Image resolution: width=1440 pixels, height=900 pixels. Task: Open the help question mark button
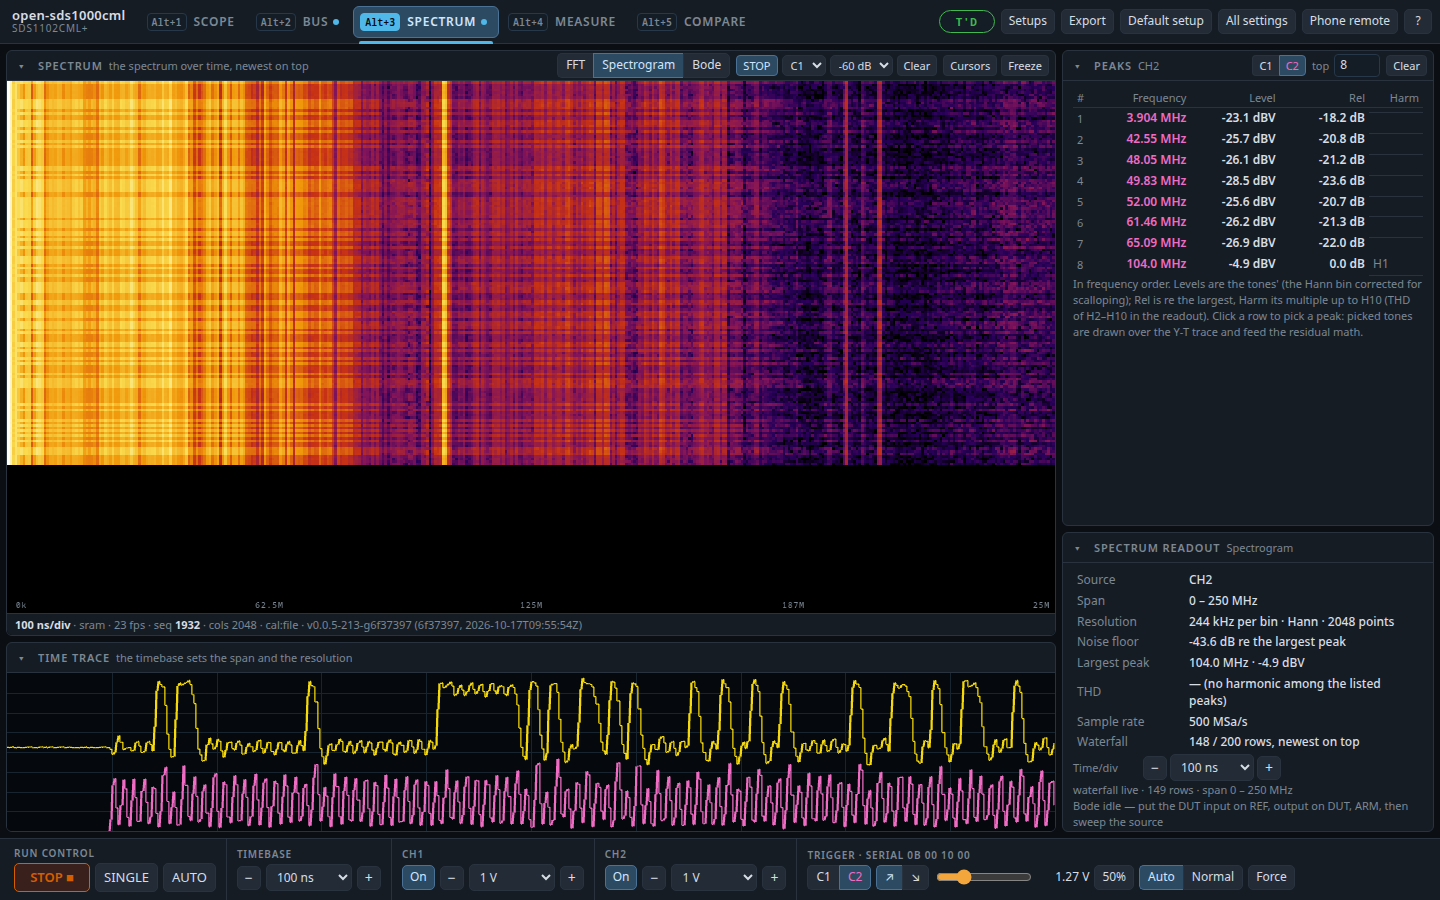click(x=1417, y=21)
